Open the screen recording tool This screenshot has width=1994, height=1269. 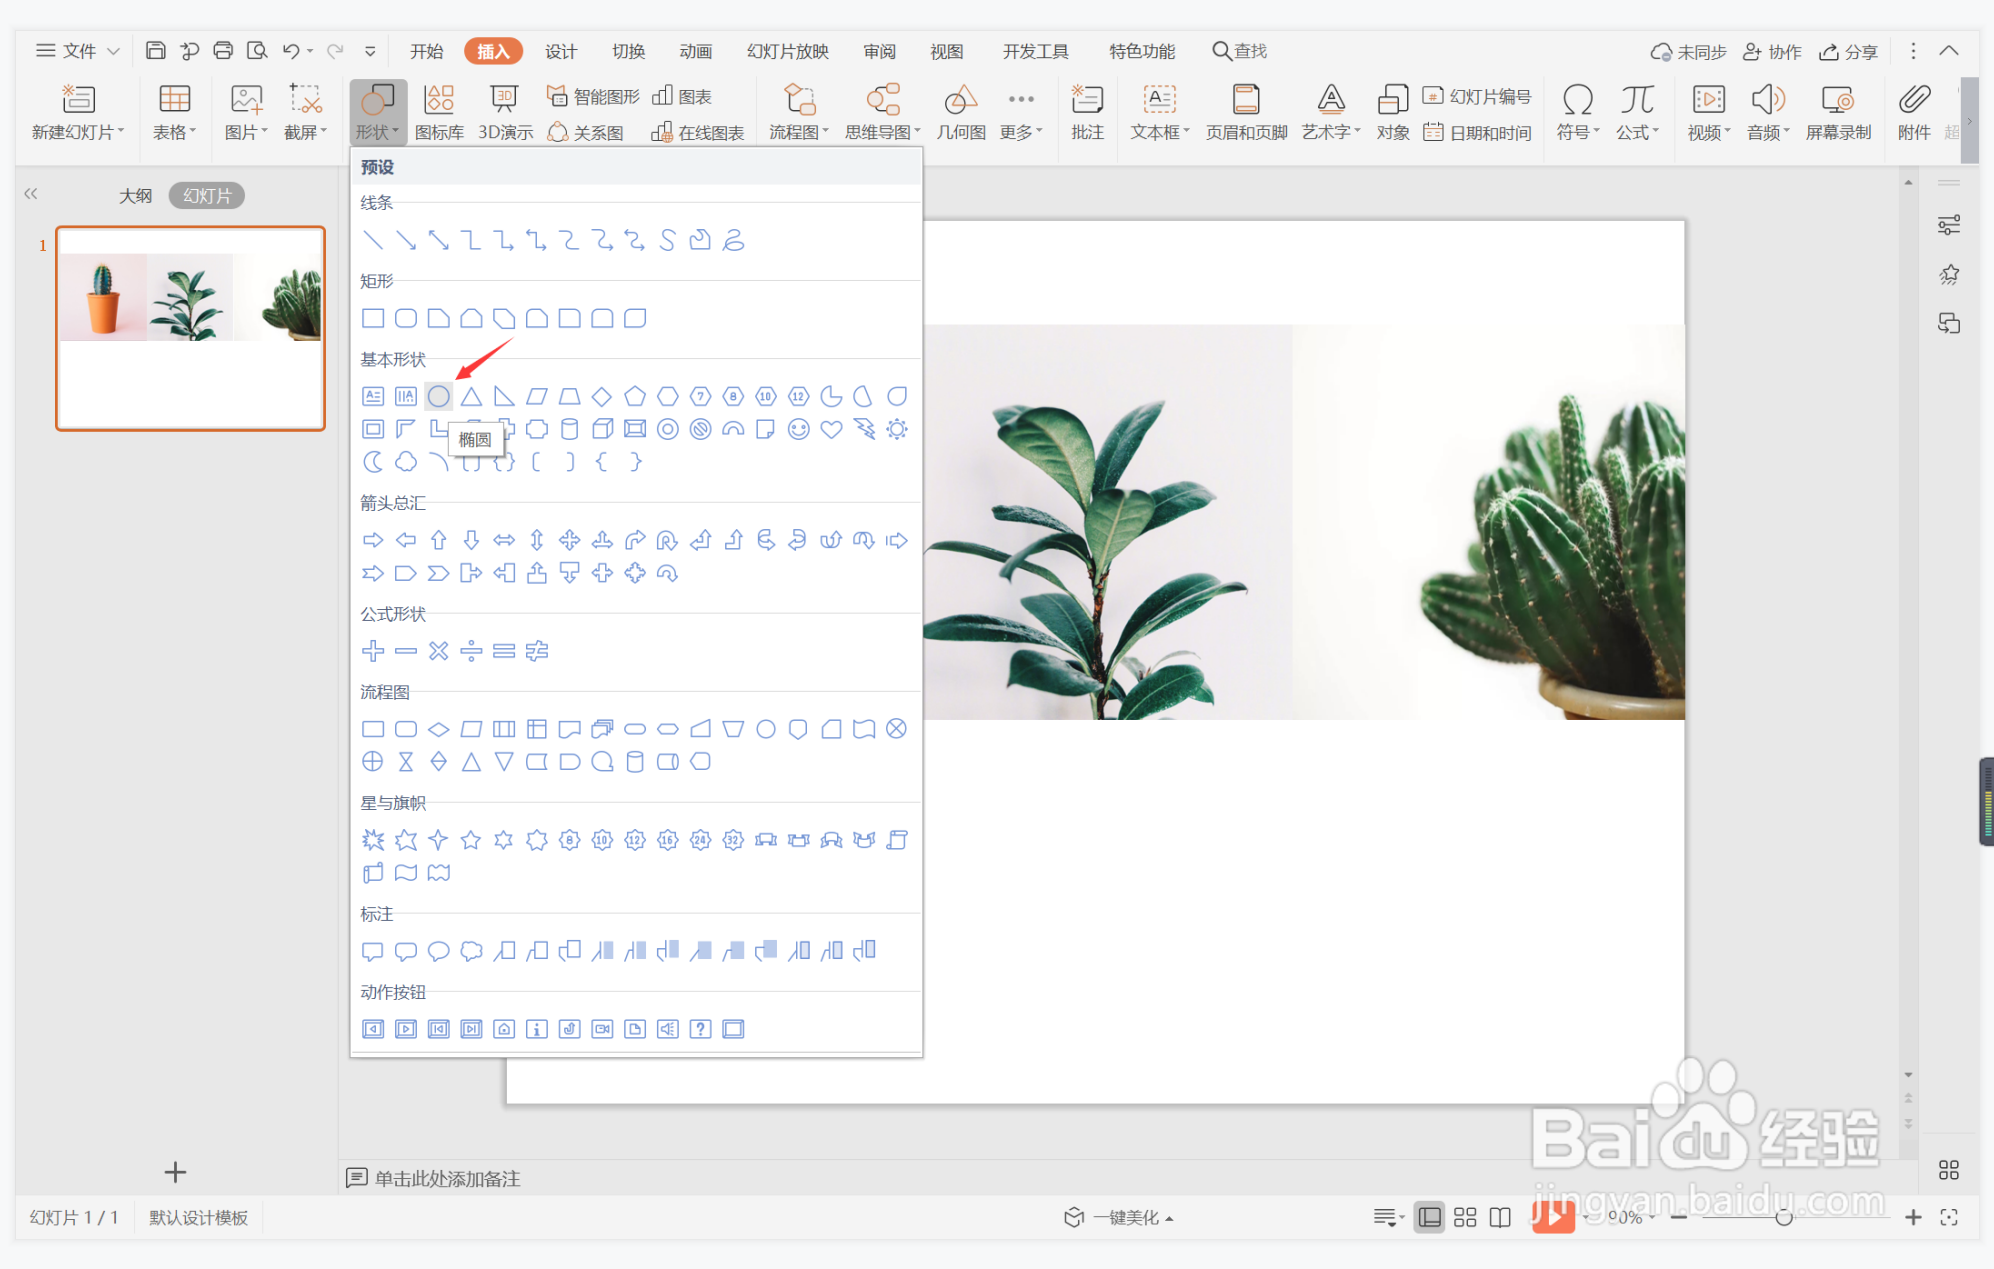tap(1837, 111)
